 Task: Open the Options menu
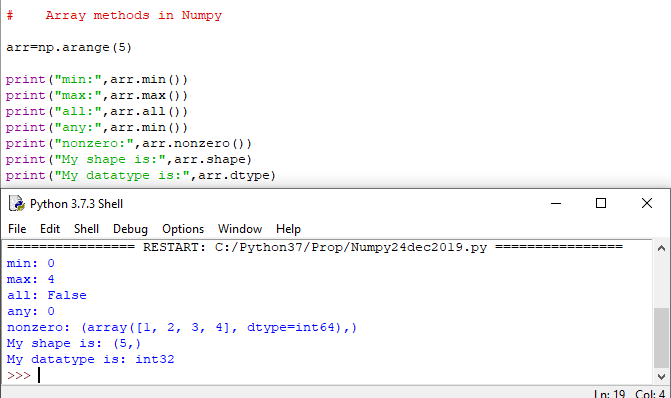pos(183,229)
